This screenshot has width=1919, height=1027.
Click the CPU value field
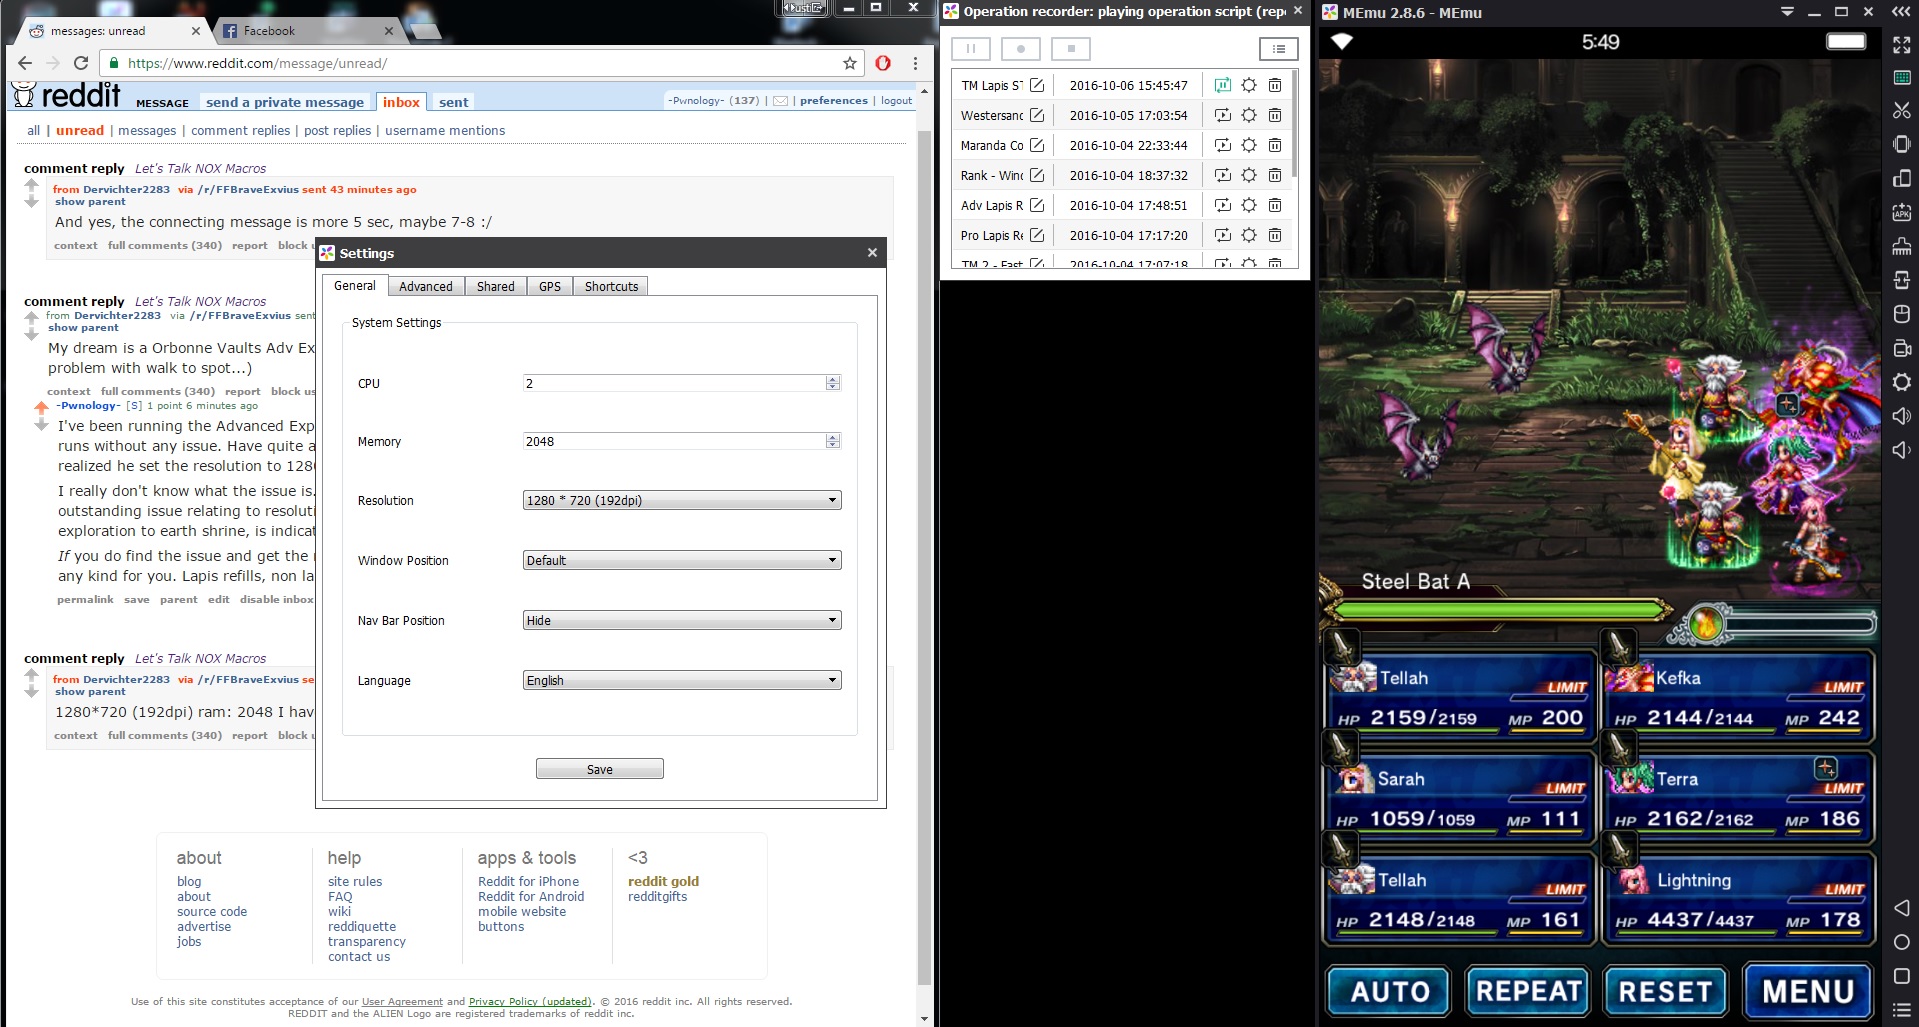[675, 383]
